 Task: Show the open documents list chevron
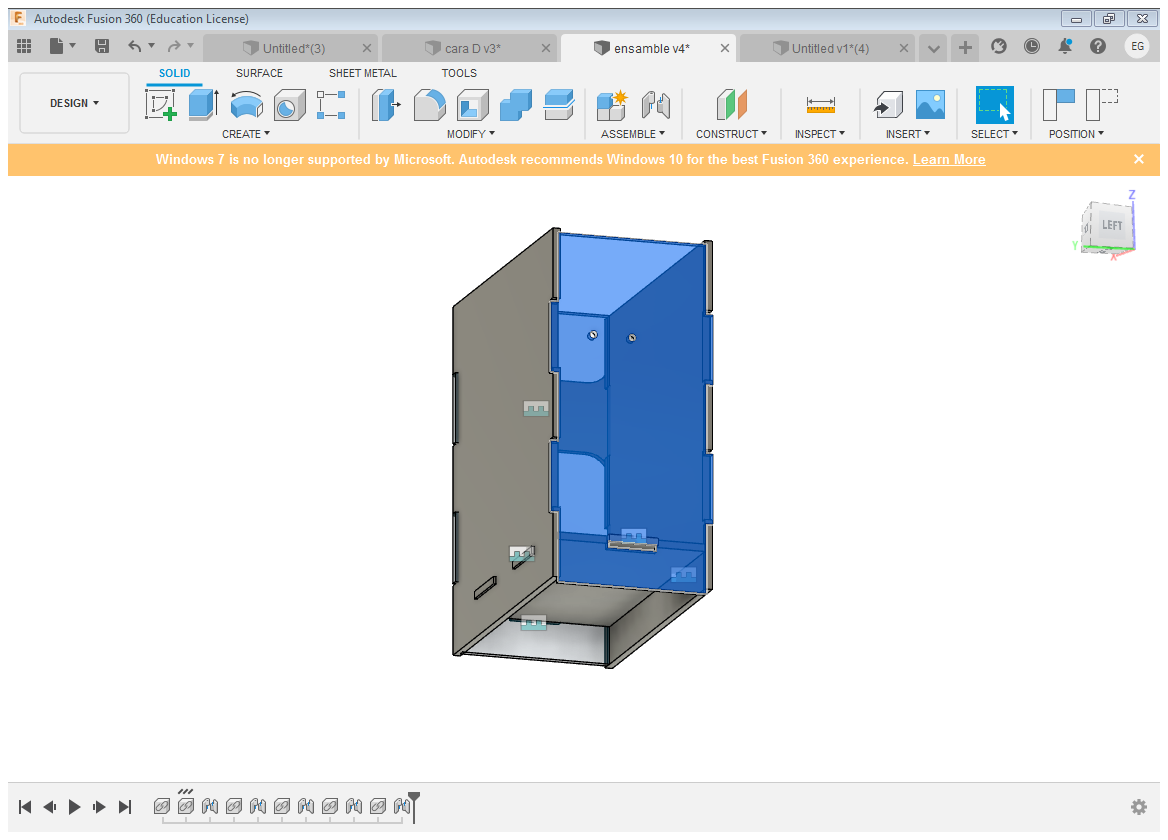coord(933,48)
